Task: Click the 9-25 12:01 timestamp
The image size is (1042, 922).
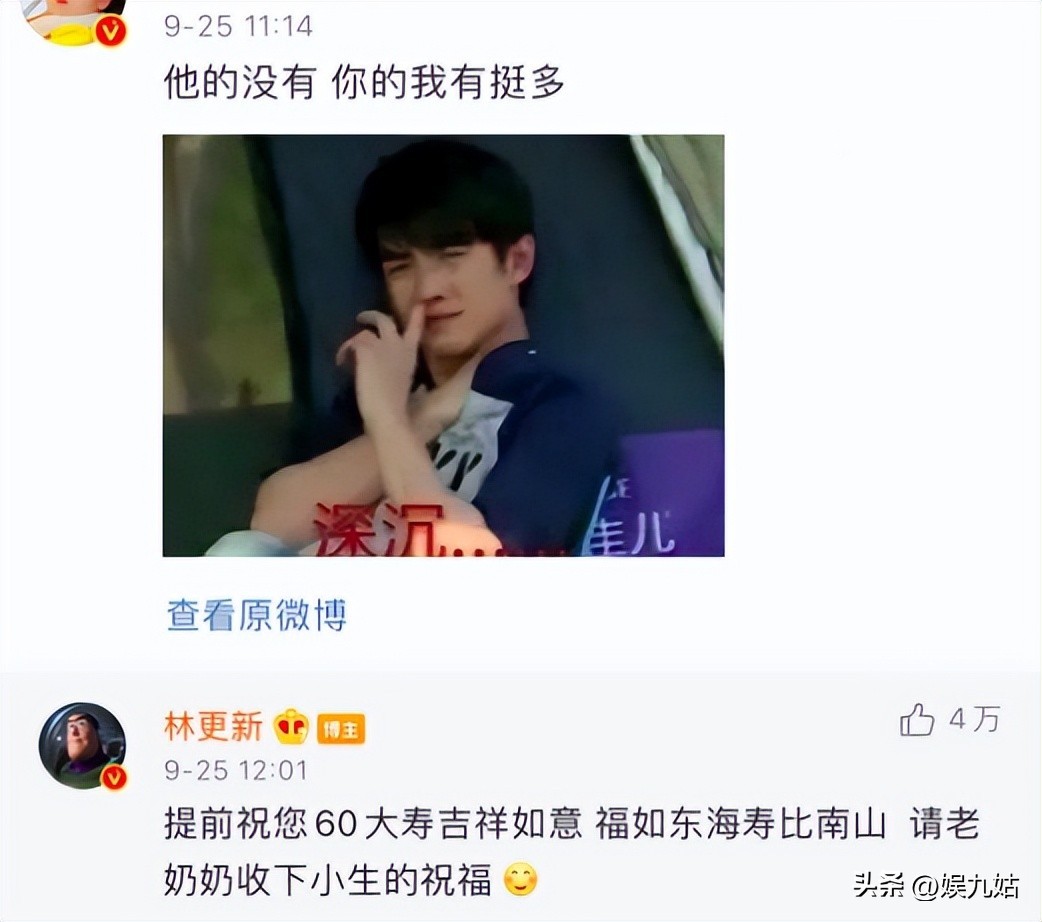Action: [236, 770]
